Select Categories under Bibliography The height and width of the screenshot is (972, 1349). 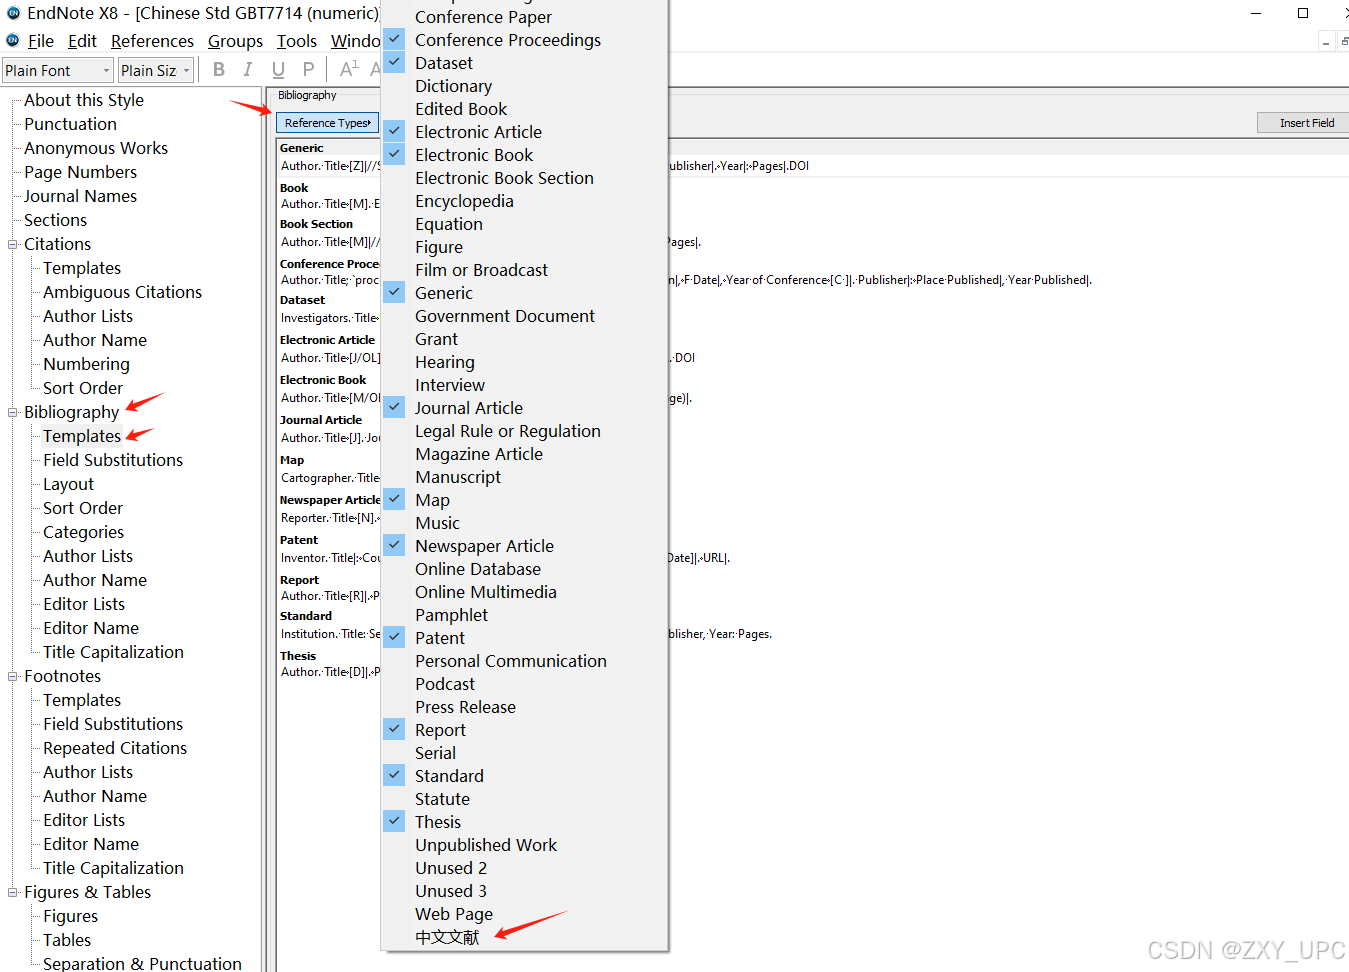(x=83, y=532)
